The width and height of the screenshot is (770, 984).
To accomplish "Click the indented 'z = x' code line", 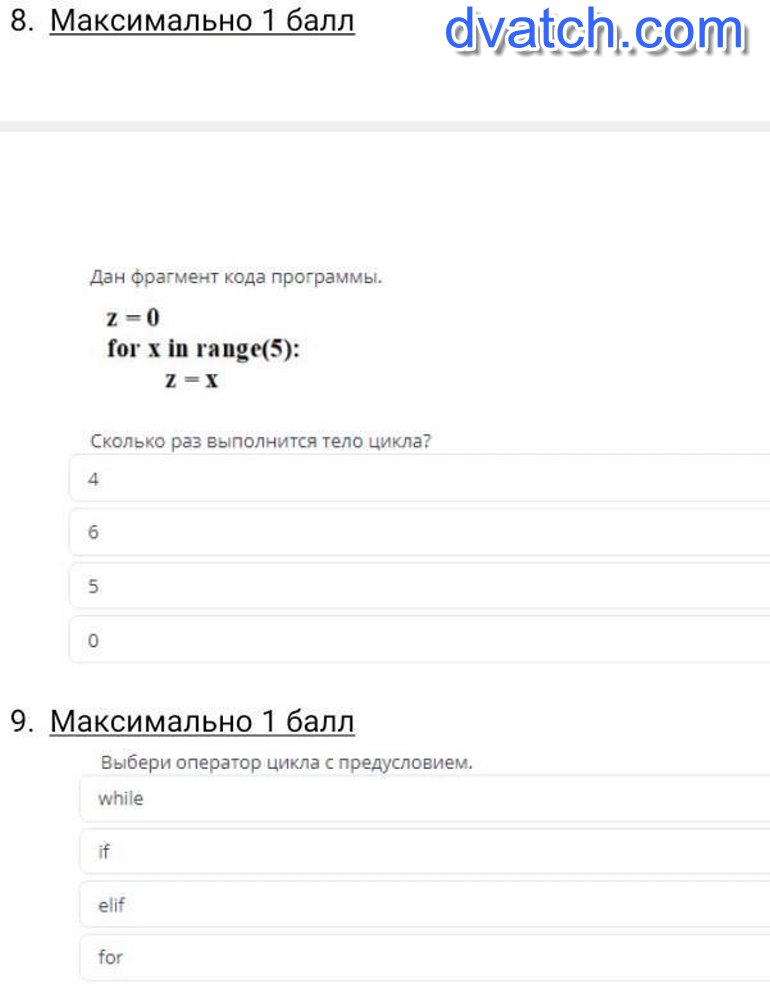I will 192,380.
